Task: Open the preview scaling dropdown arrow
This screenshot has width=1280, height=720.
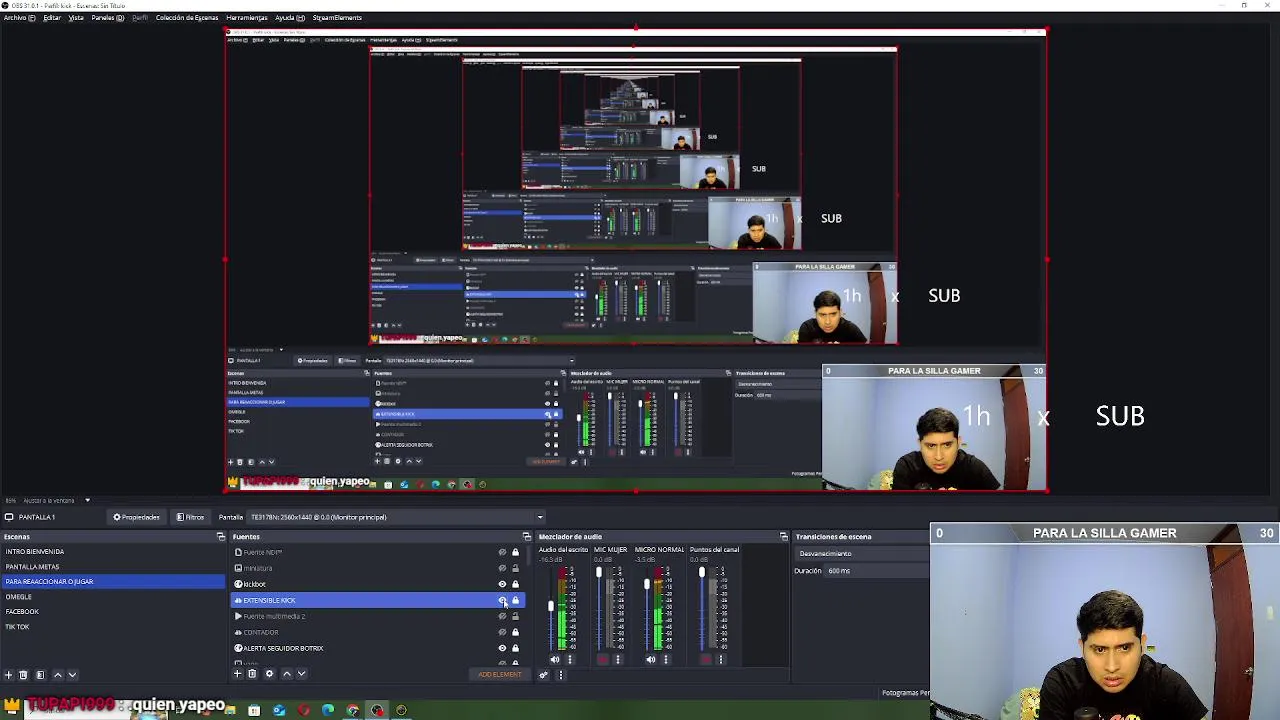Action: (87, 500)
